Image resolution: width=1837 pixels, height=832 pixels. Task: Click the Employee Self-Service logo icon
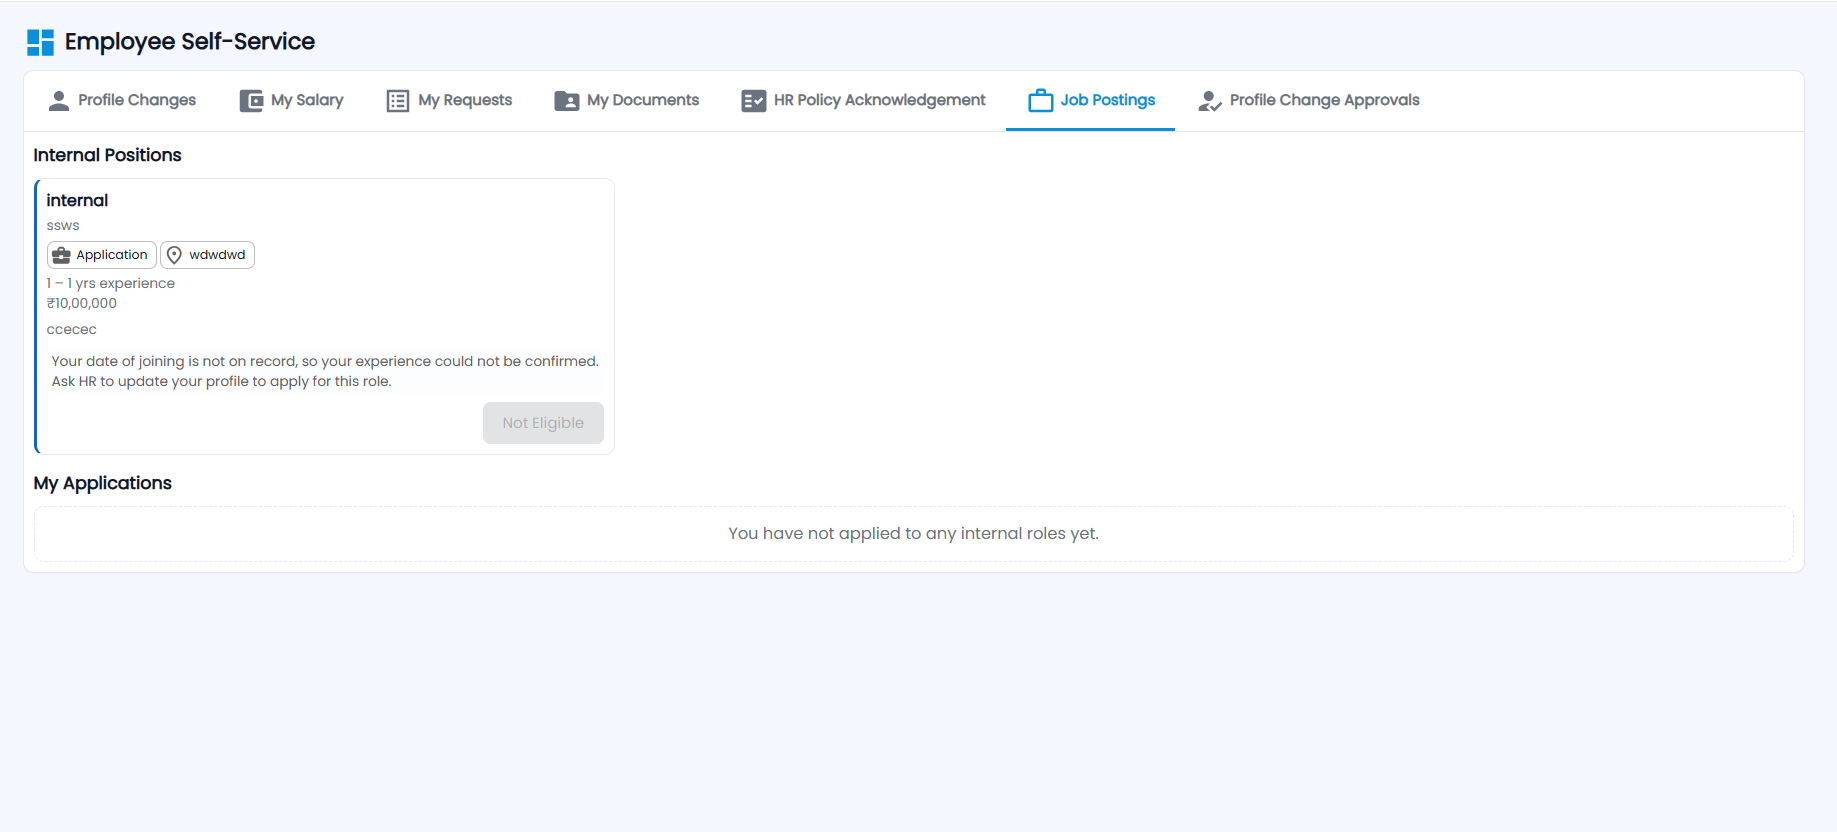[x=40, y=42]
